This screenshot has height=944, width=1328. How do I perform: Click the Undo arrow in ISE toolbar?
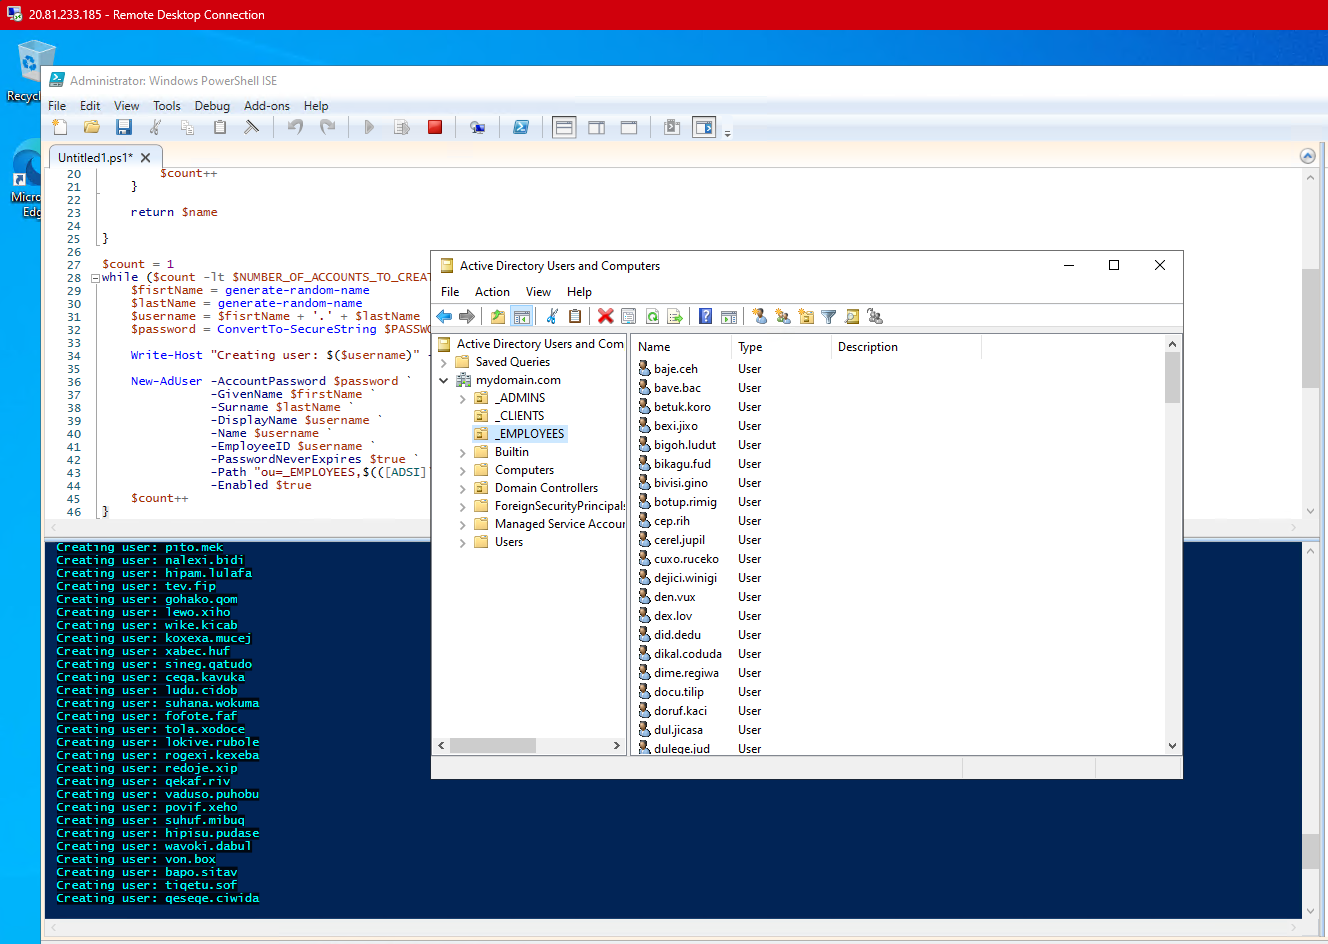pyautogui.click(x=295, y=127)
